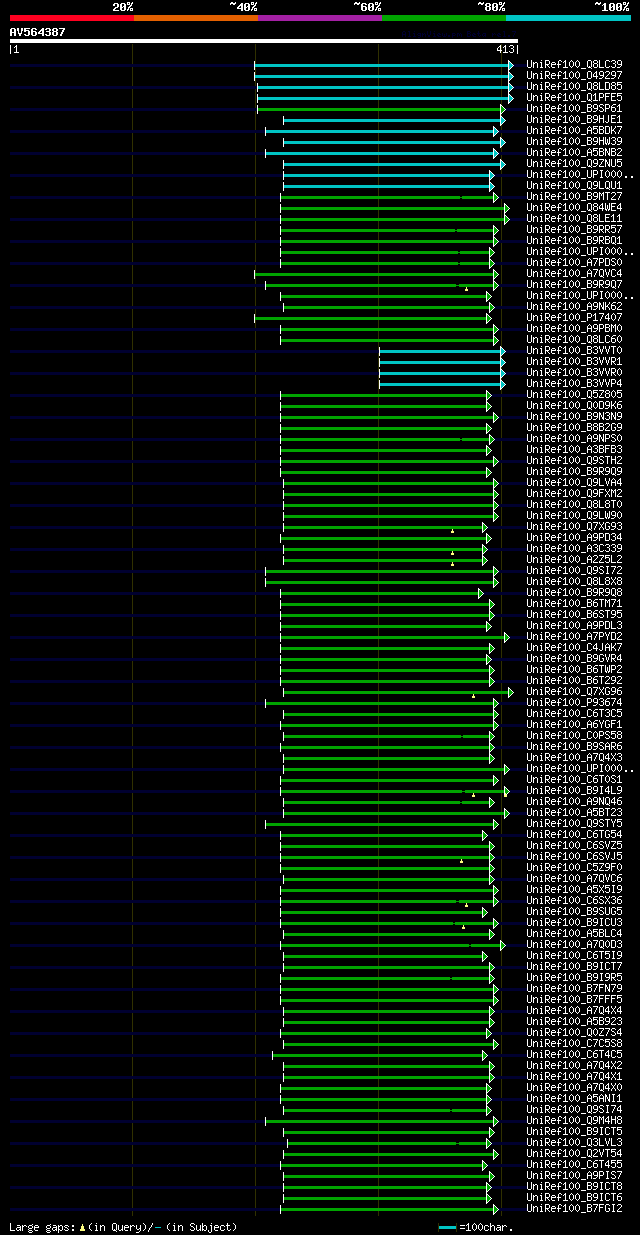This screenshot has width=640, height=1235.
Task: Select hit label UniRef100_A3C339
Action: click(575, 548)
